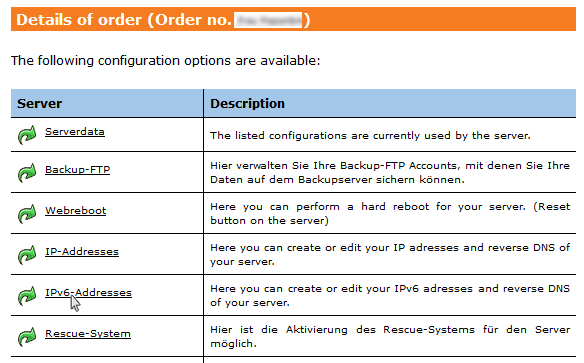Click the Rescue-System description text
This screenshot has height=363, width=584.
pyautogui.click(x=390, y=337)
